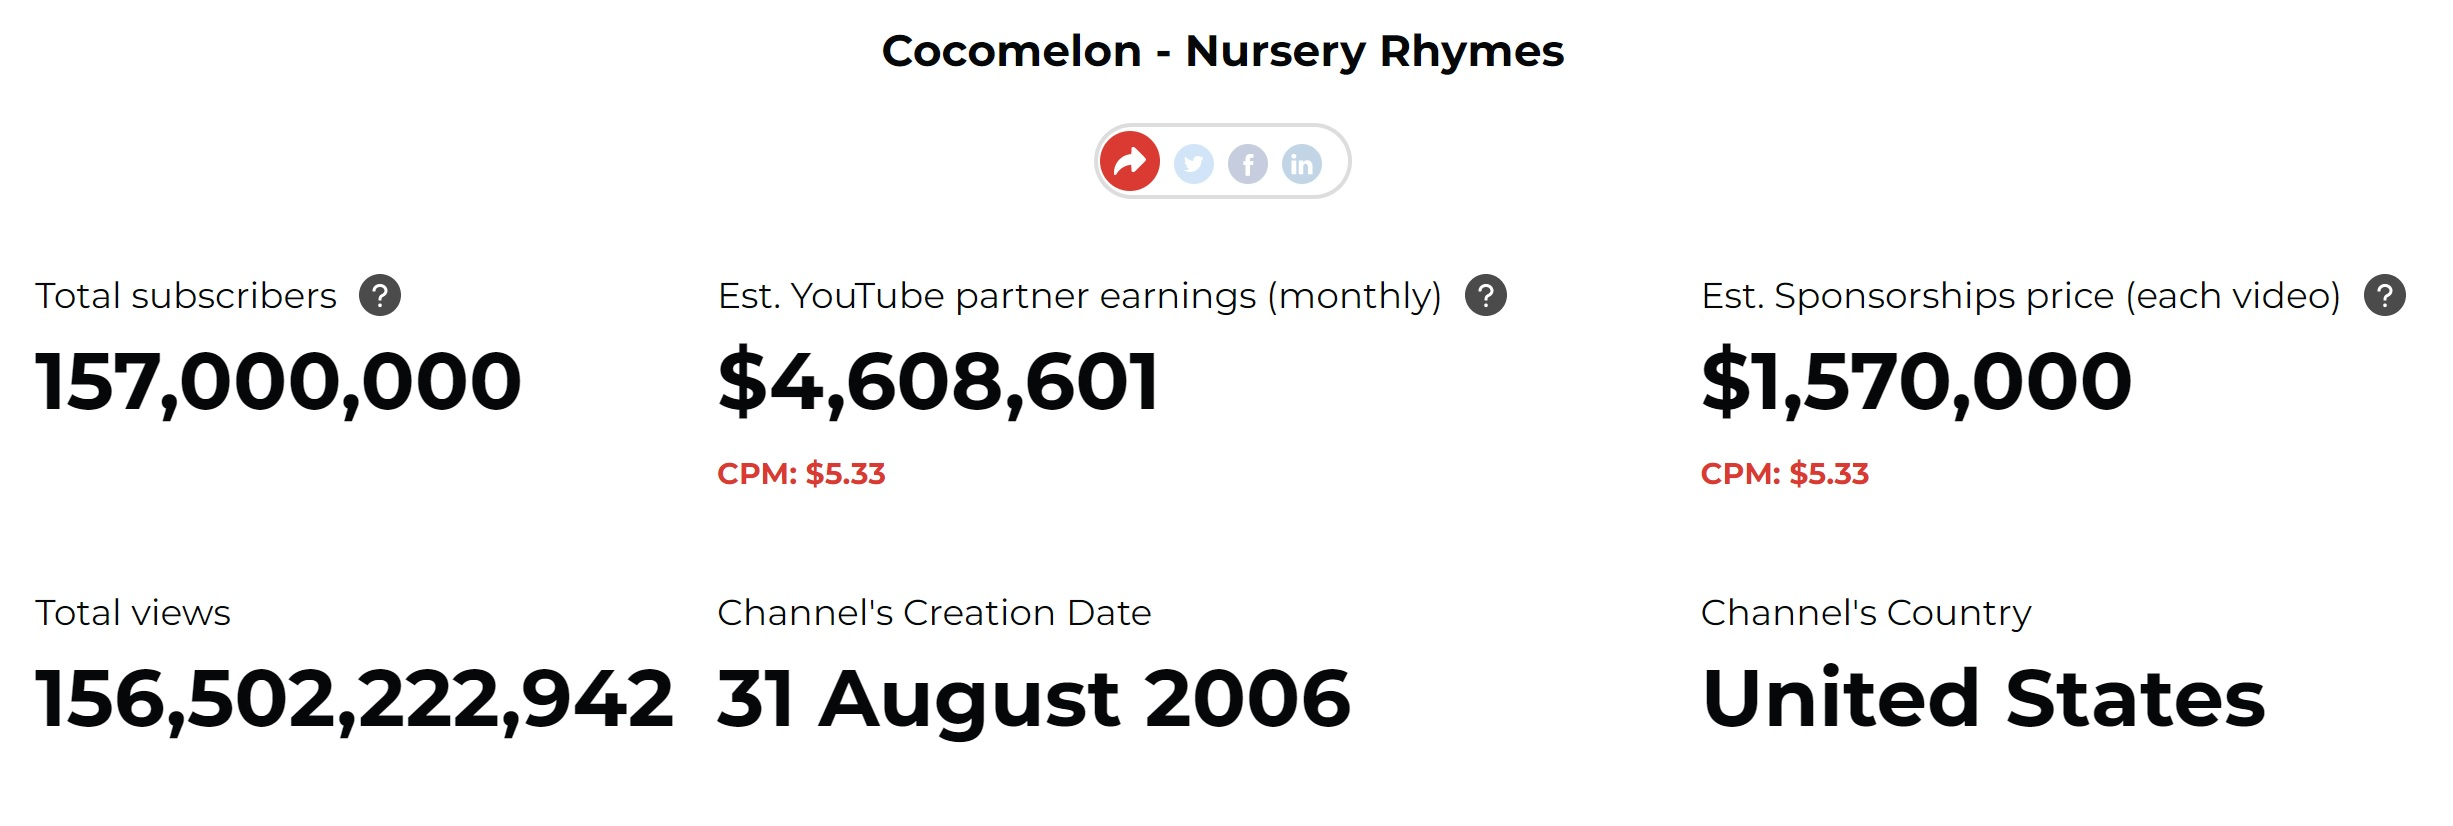Viewport: 2453px width, 826px height.
Task: Click the 31 August 2006 creation date
Action: click(1034, 699)
